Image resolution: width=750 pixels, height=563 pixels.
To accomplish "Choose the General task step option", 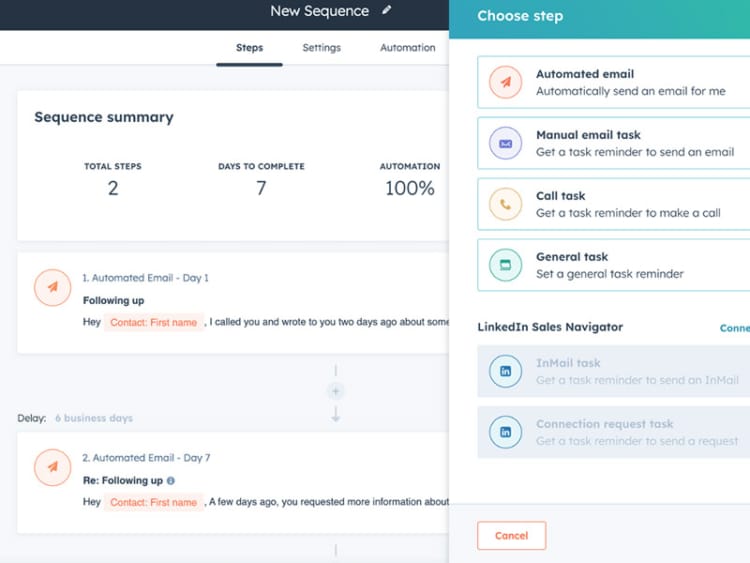I will coord(614,265).
